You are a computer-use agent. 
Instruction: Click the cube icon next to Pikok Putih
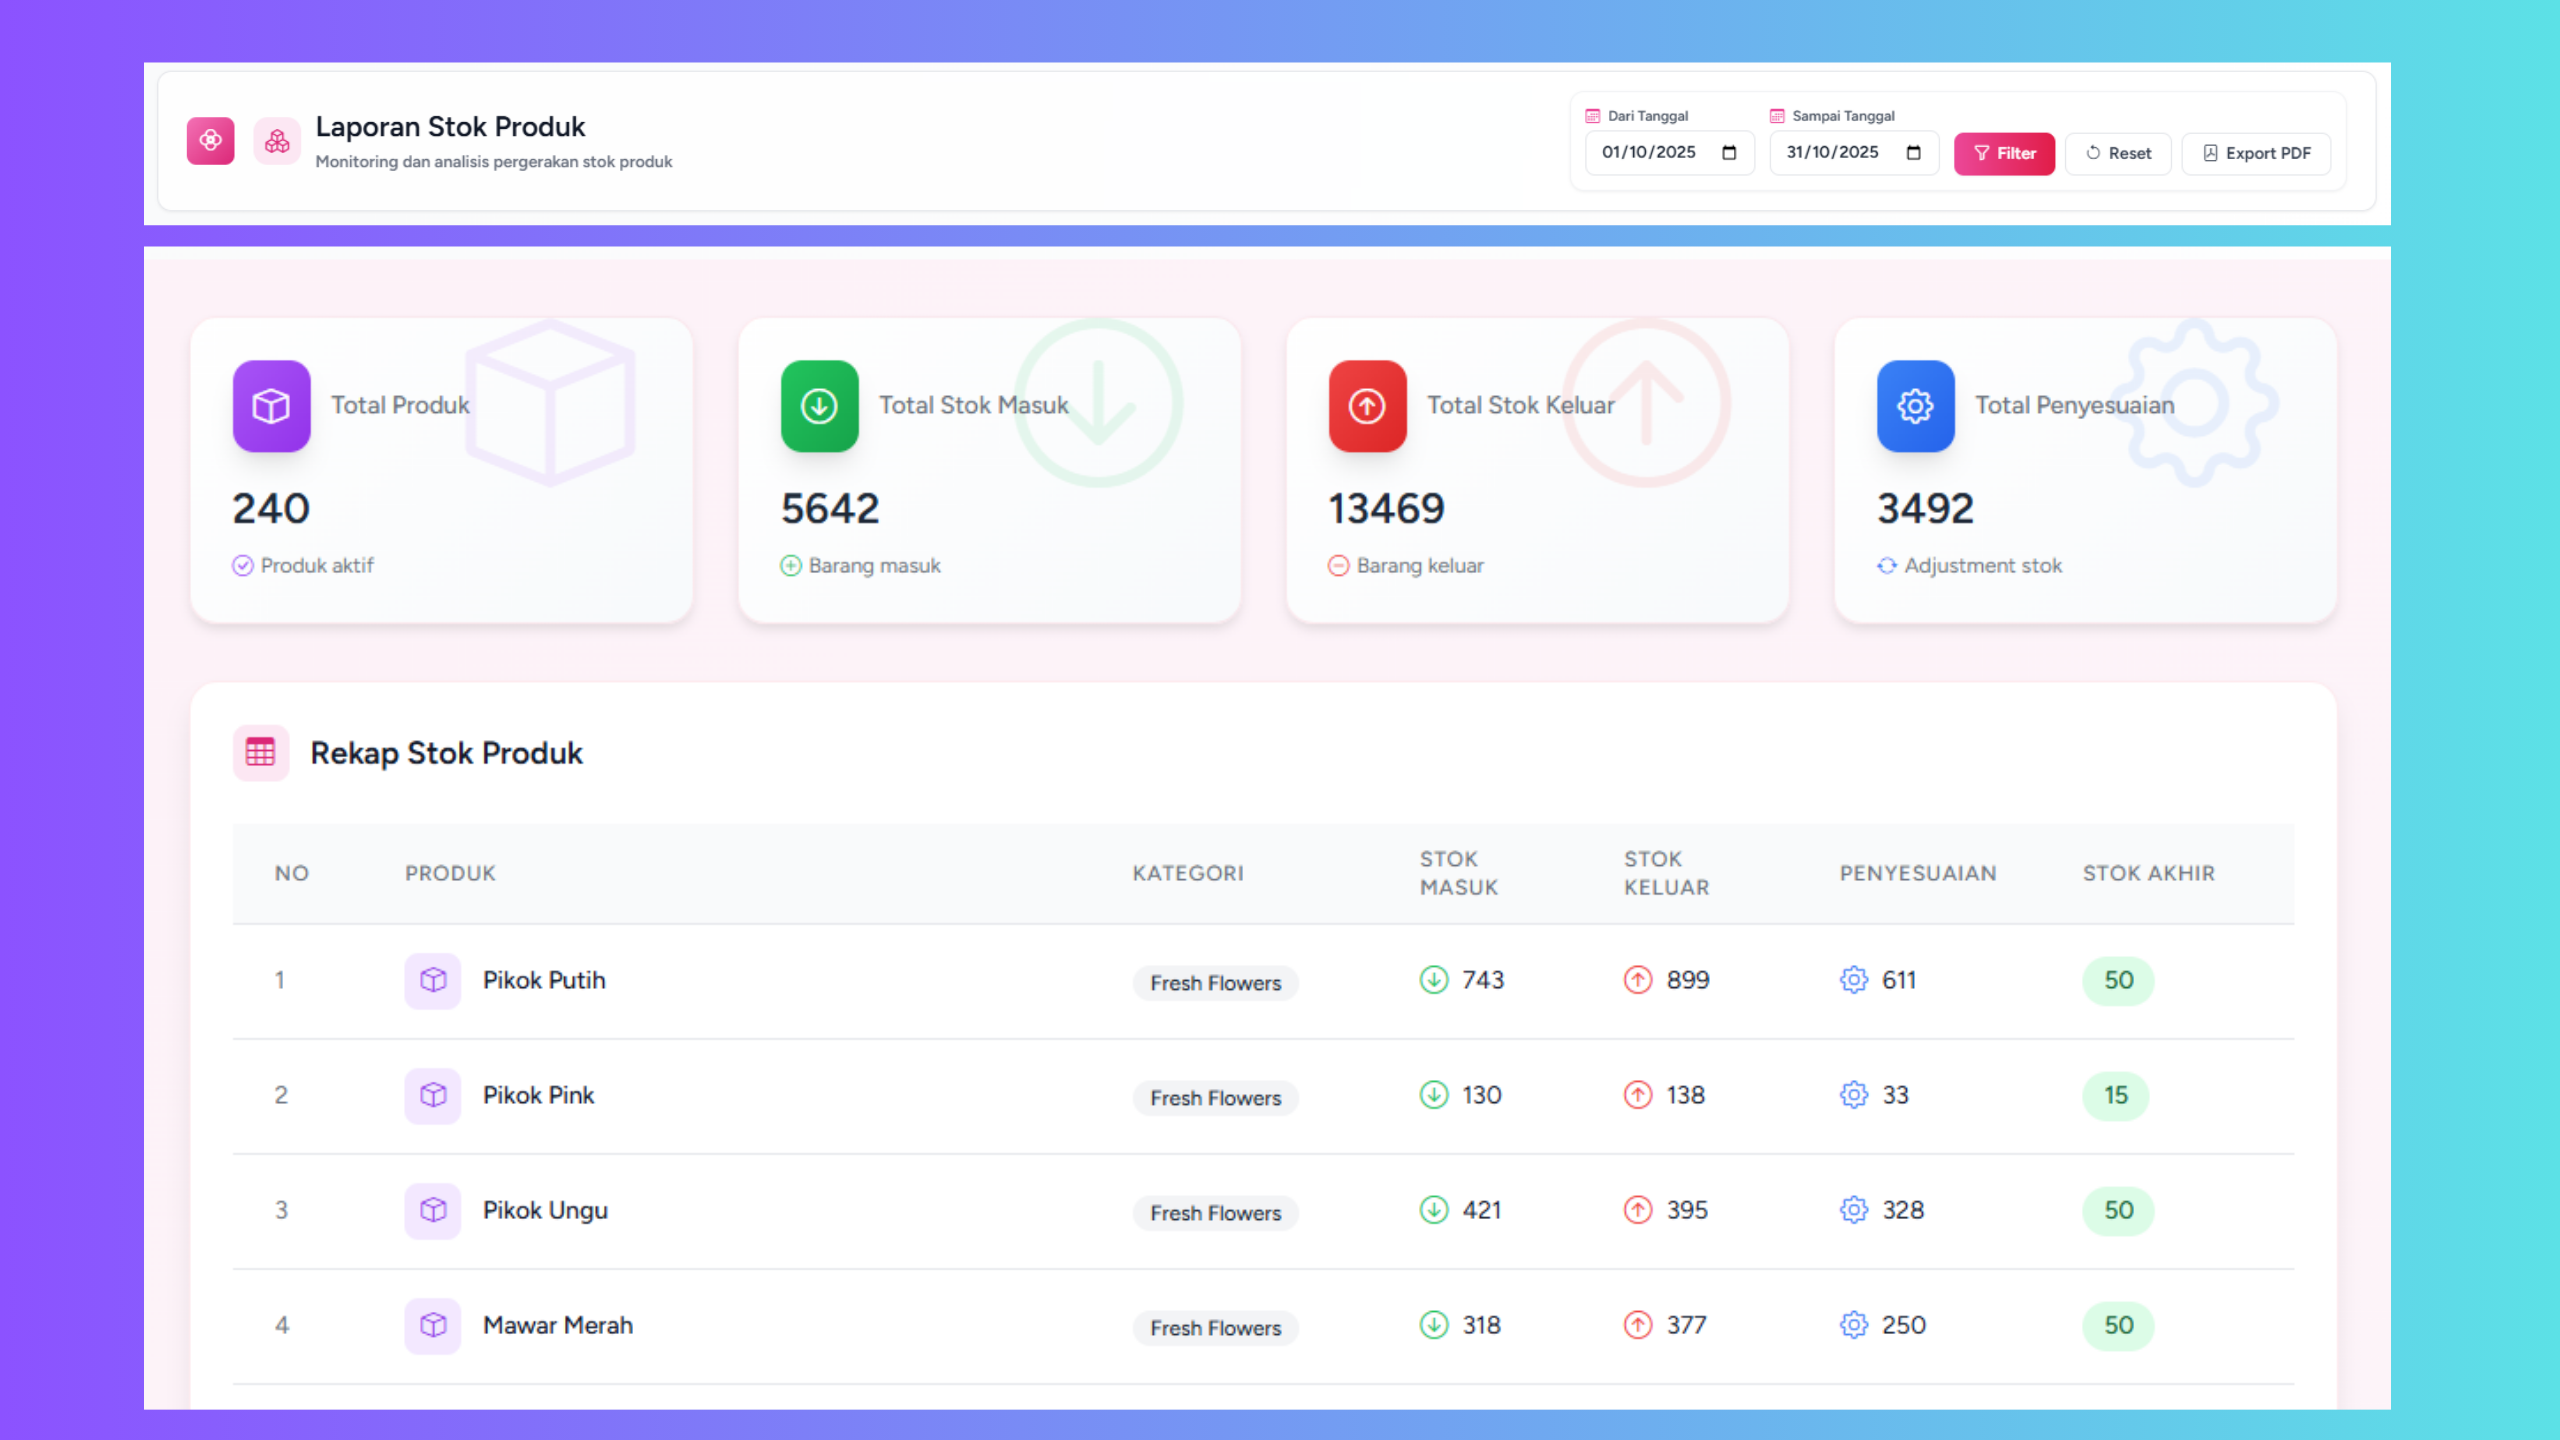click(432, 980)
